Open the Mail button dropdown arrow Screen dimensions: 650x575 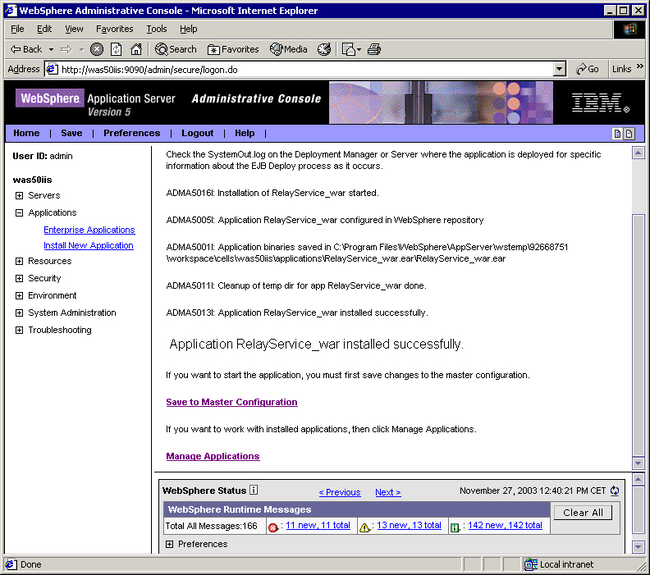[359, 50]
